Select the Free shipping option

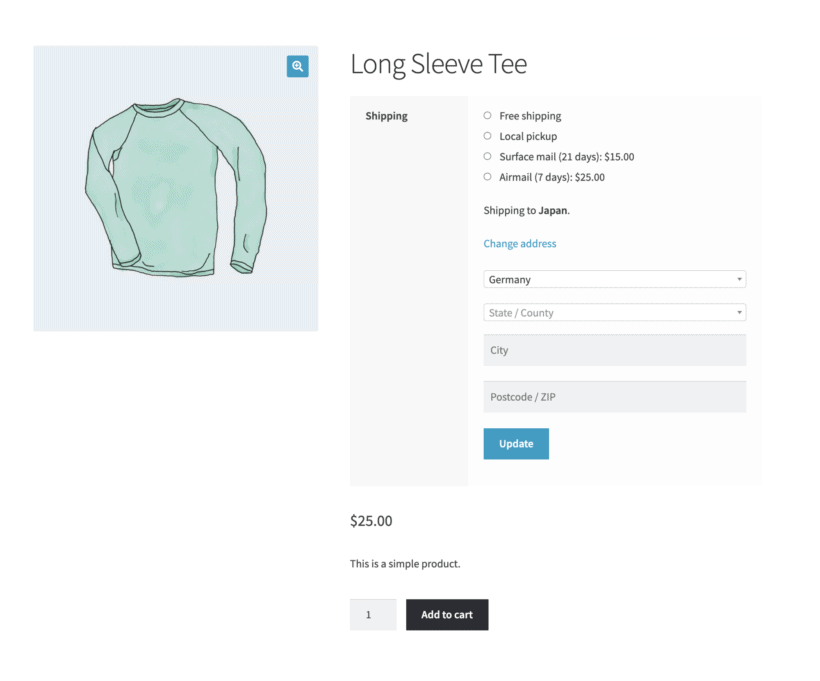pyautogui.click(x=488, y=115)
